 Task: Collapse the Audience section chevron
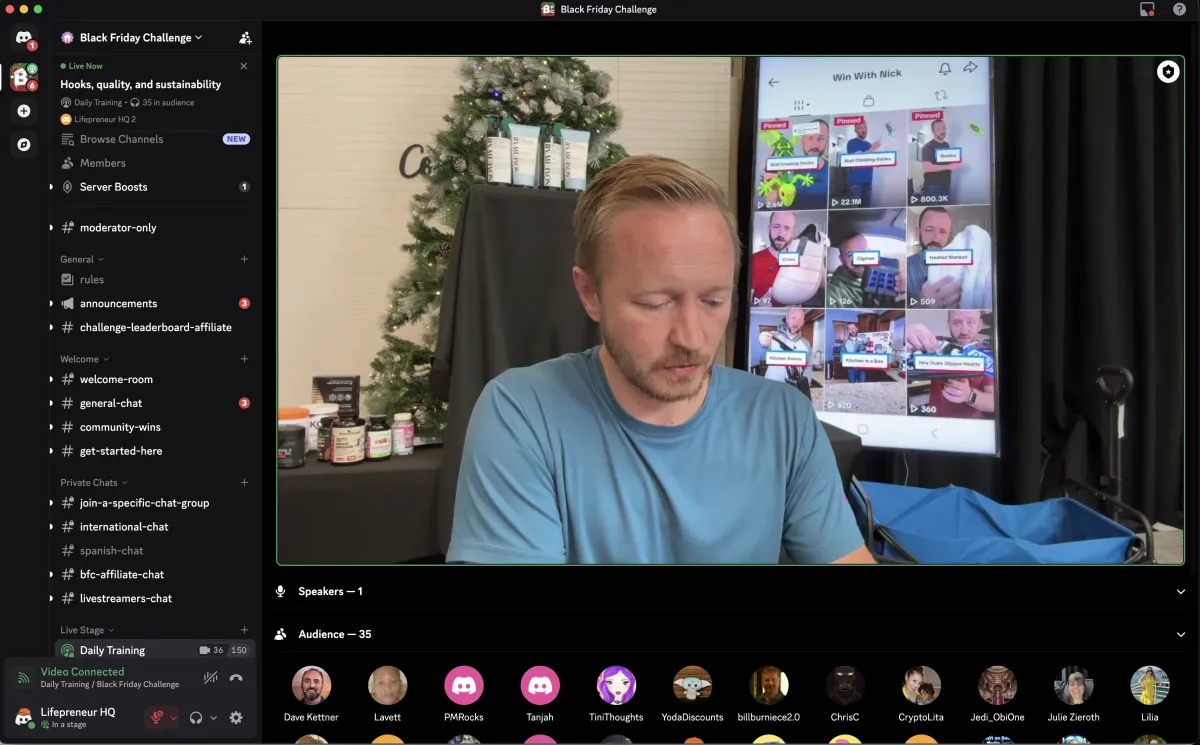[x=1181, y=635]
